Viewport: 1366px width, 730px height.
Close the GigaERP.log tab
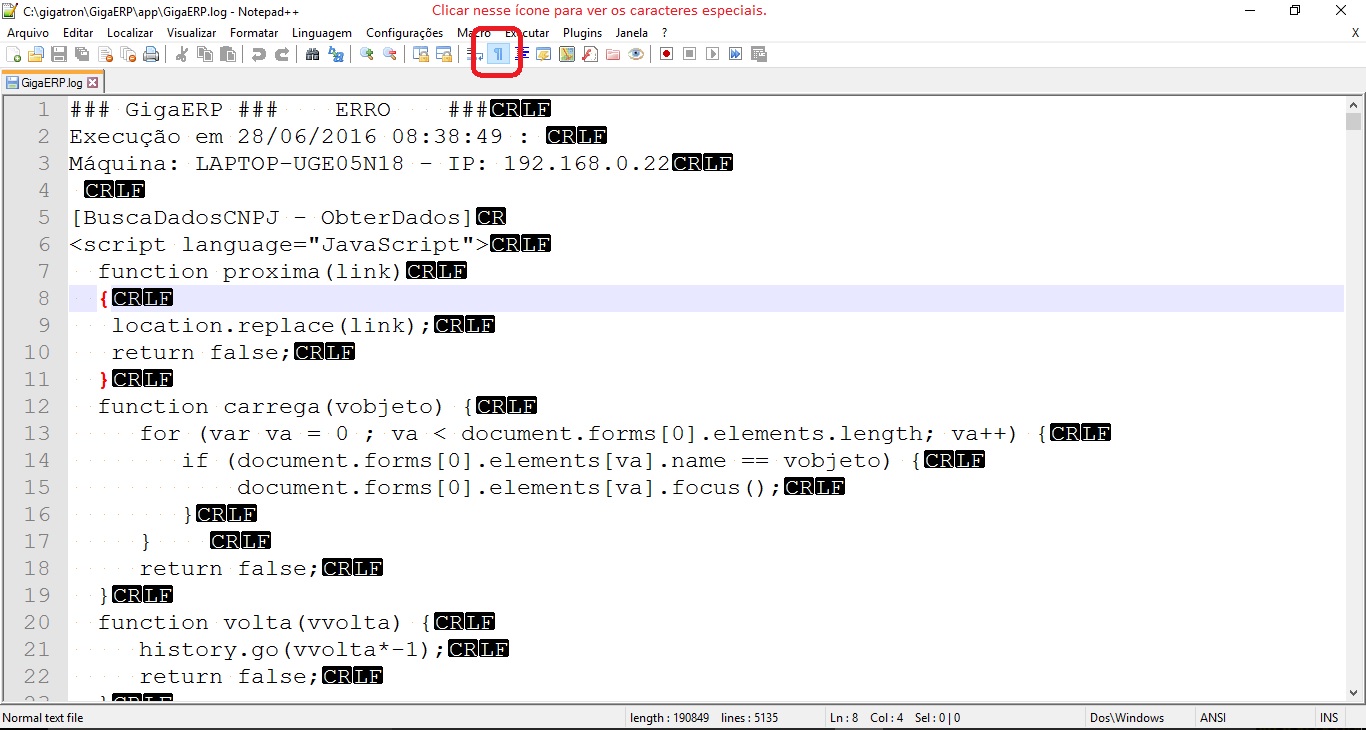93,83
